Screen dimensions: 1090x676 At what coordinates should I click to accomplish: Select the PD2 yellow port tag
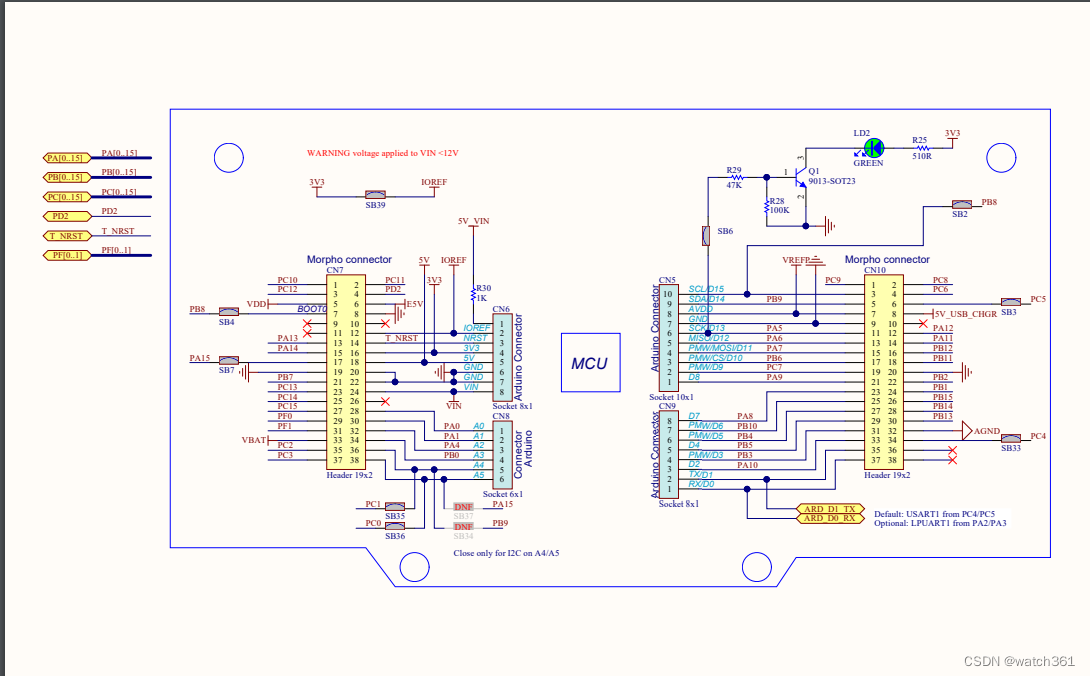coord(66,216)
